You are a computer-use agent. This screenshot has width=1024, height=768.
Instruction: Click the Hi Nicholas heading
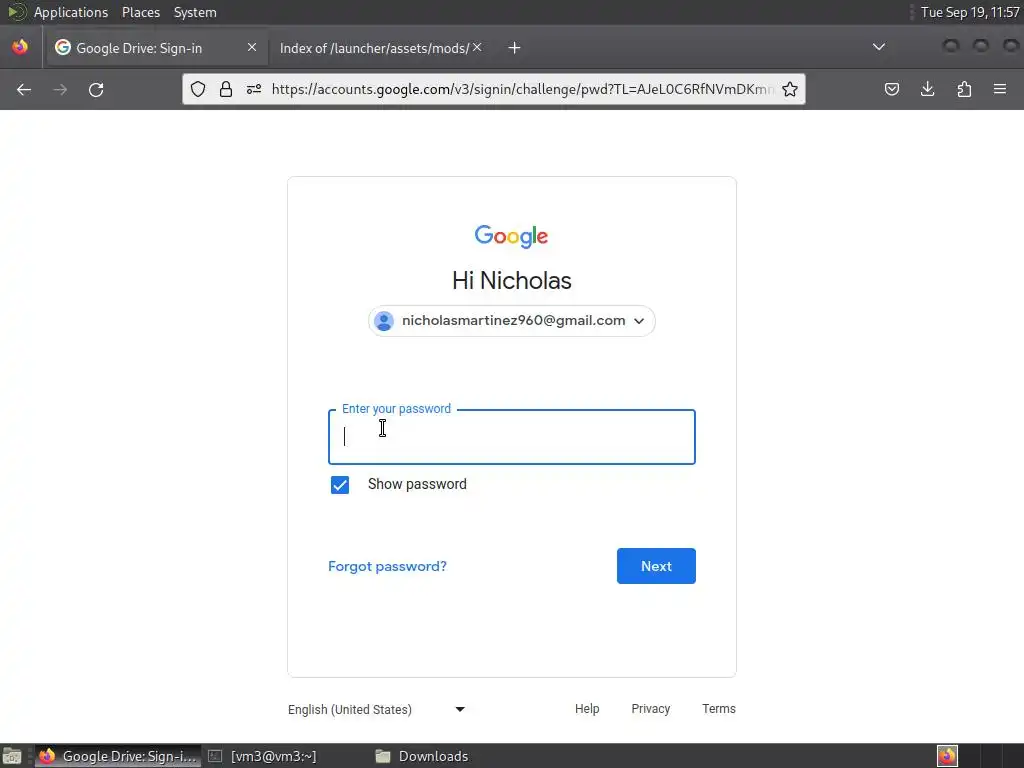tap(511, 281)
